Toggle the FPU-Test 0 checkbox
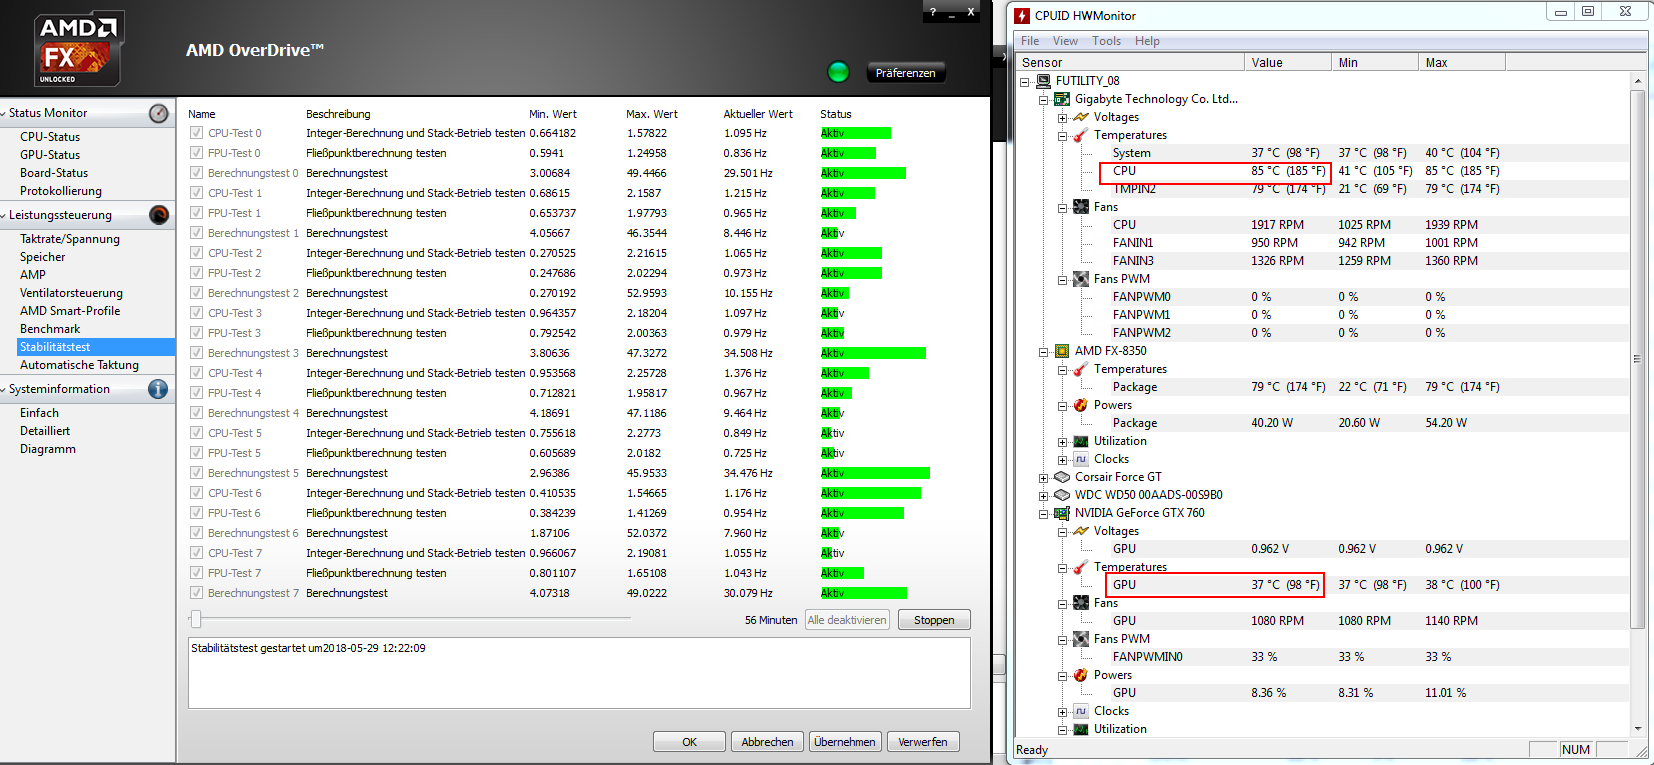Image resolution: width=1654 pixels, height=765 pixels. 196,153
